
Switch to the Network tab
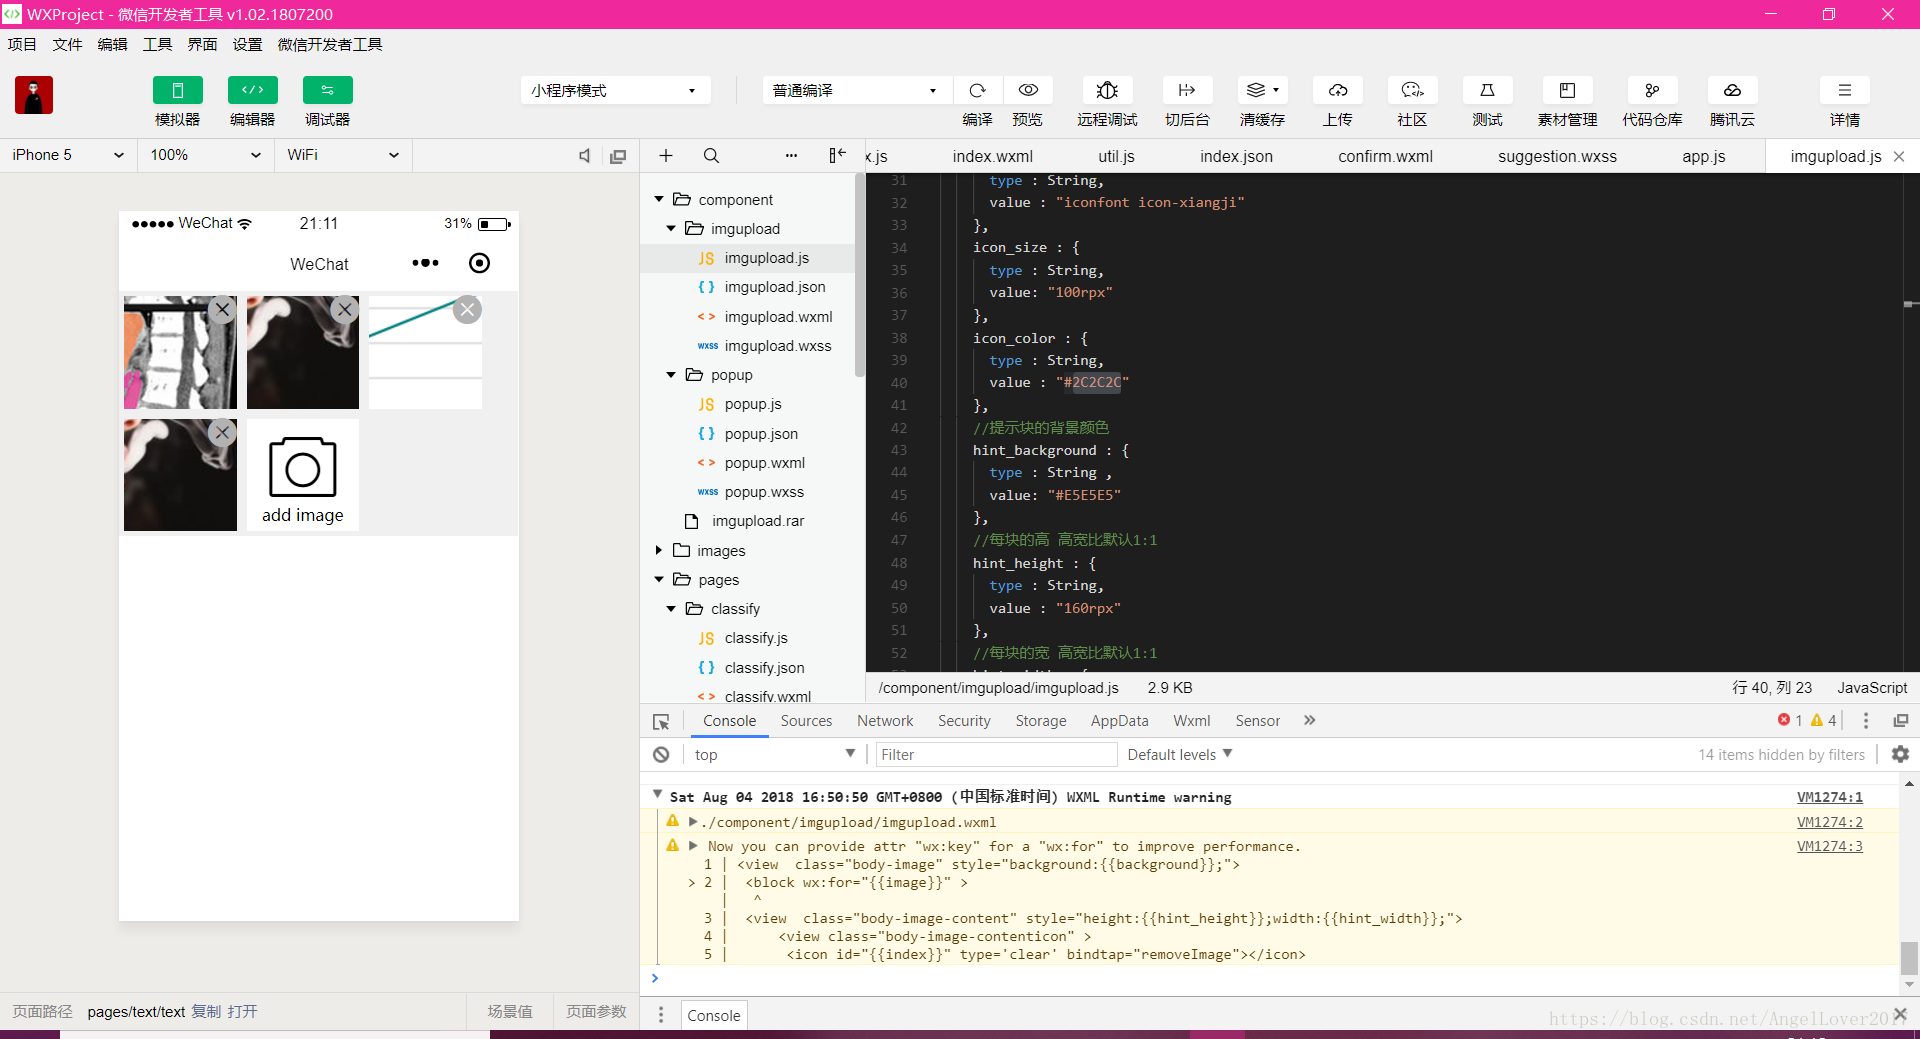point(885,721)
